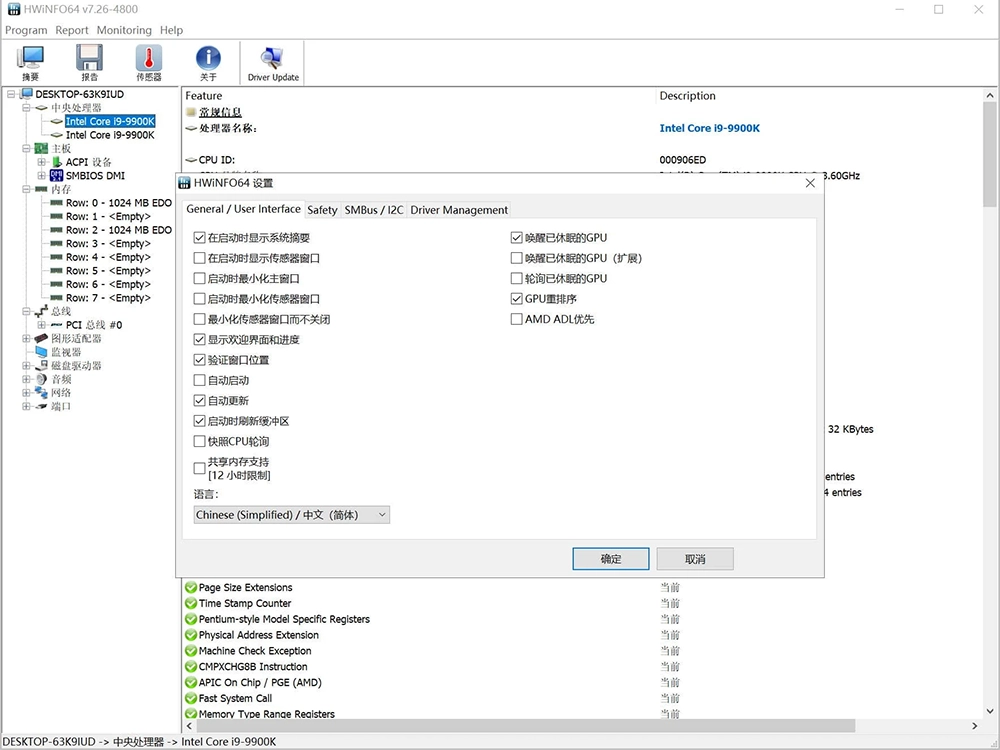Toggle the AMD ADL优先 checkbox
Viewport: 1000px width, 750px height.
pyautogui.click(x=517, y=320)
